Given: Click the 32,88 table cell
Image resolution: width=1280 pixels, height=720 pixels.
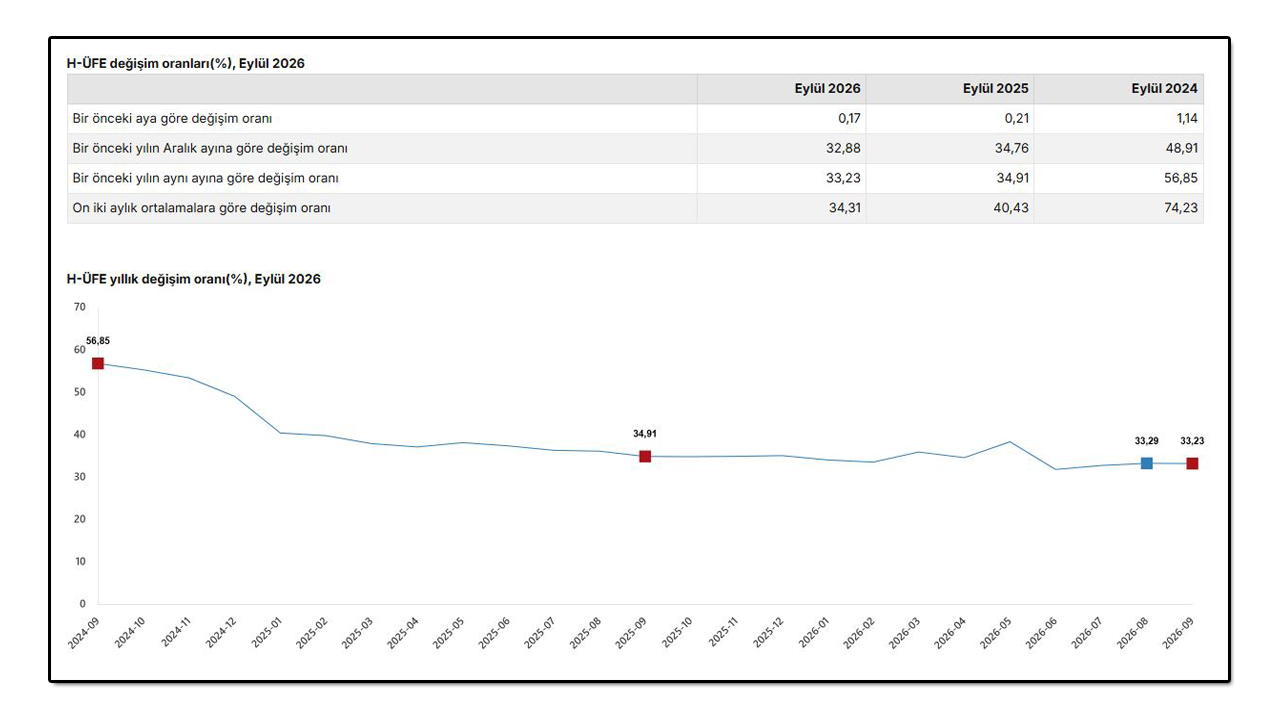Looking at the screenshot, I should (x=782, y=148).
